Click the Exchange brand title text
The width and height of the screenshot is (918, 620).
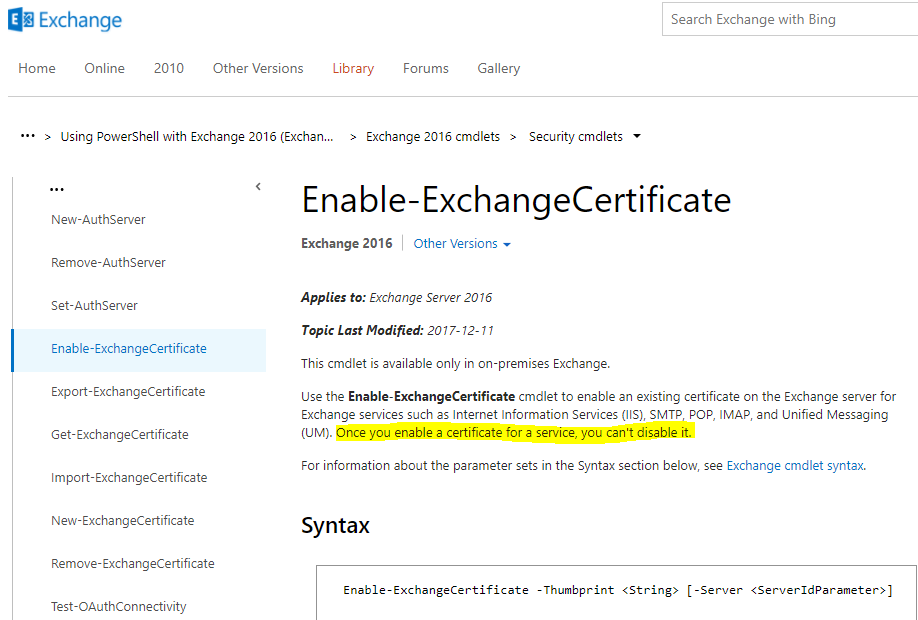[x=80, y=20]
